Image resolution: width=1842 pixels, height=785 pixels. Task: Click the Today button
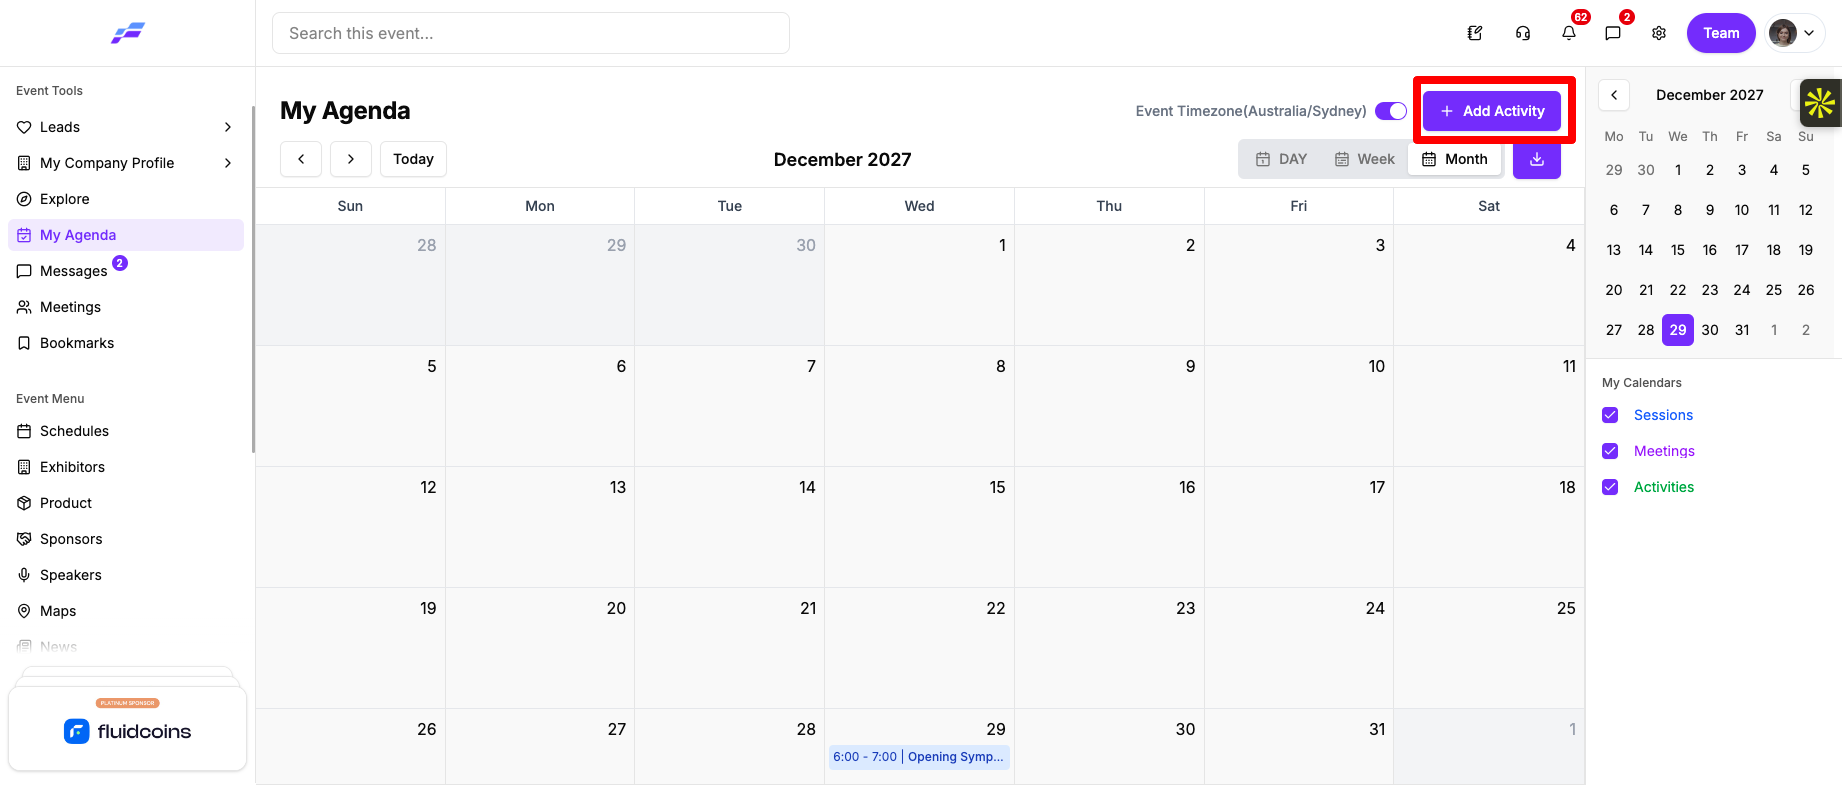tap(413, 159)
